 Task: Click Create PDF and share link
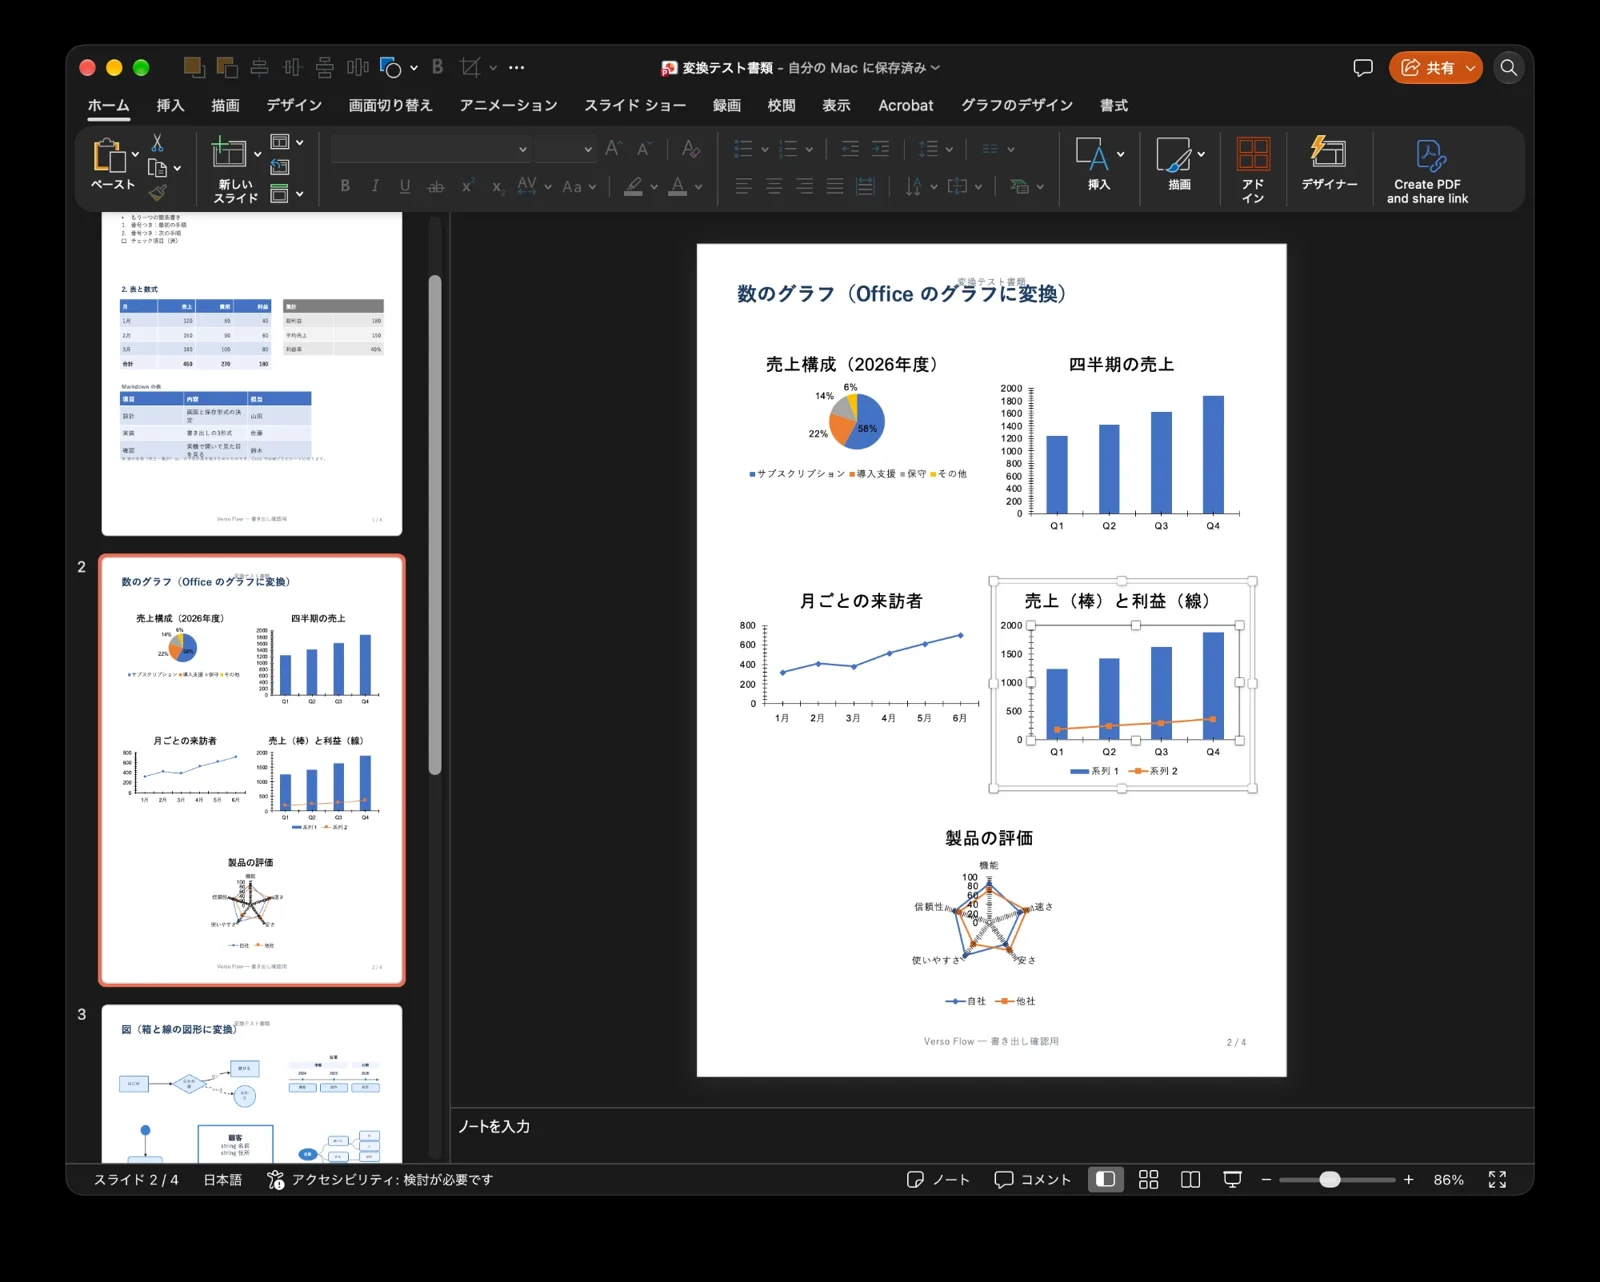pyautogui.click(x=1427, y=171)
